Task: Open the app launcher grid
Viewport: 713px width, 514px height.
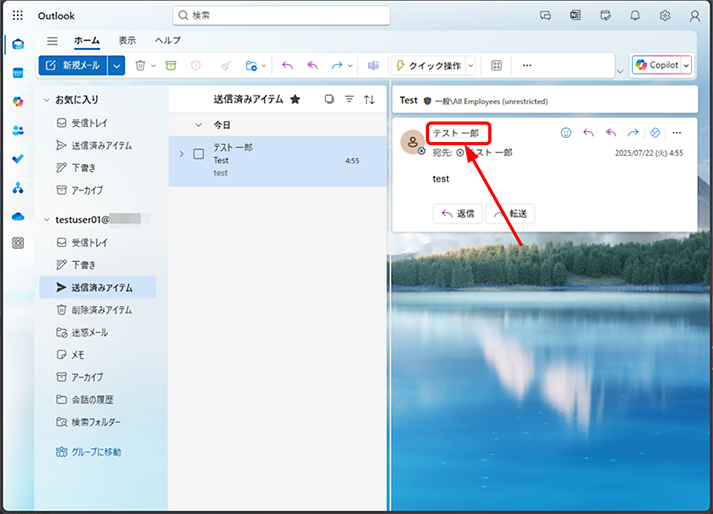Action: 17,16
